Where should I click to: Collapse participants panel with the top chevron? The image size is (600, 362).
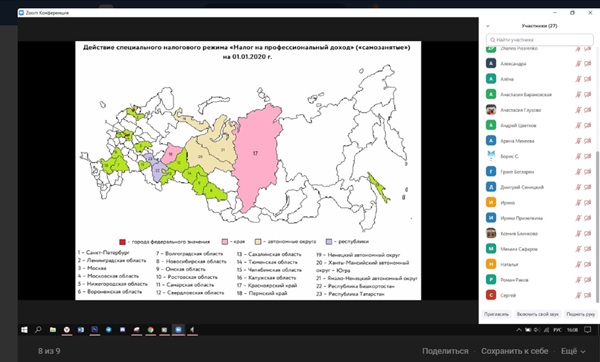(488, 26)
